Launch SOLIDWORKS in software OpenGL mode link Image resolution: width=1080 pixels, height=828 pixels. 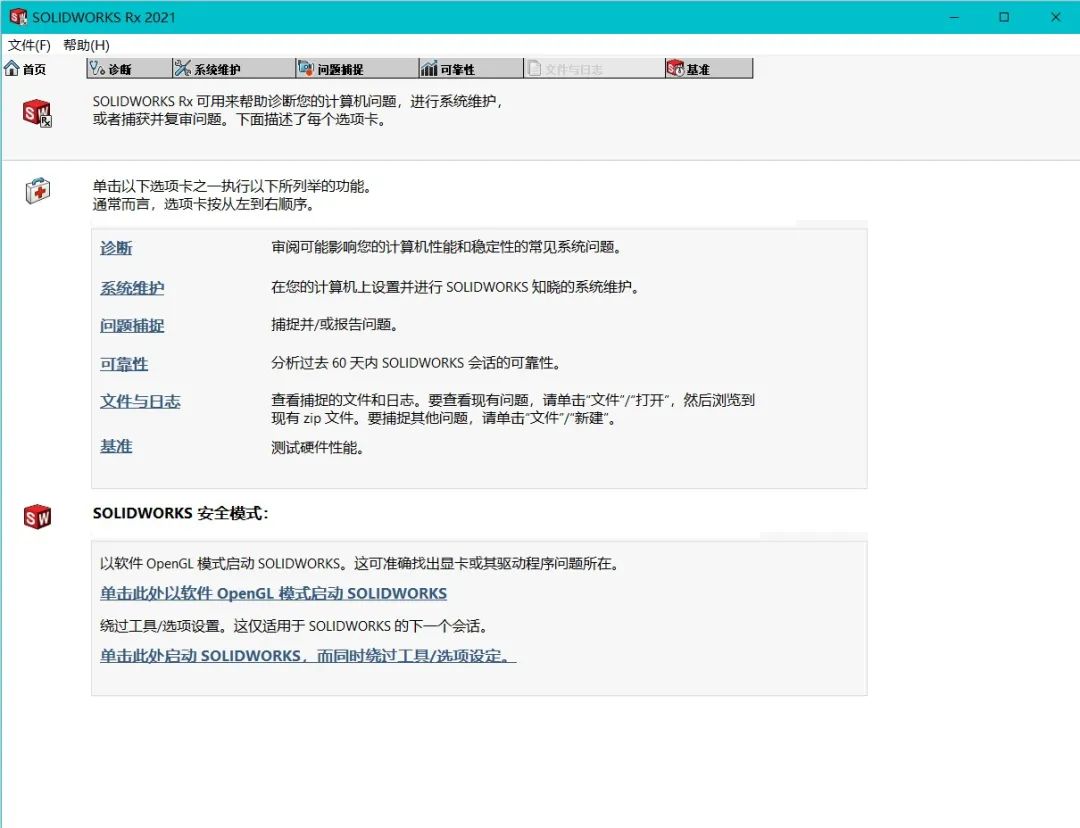[x=273, y=593]
